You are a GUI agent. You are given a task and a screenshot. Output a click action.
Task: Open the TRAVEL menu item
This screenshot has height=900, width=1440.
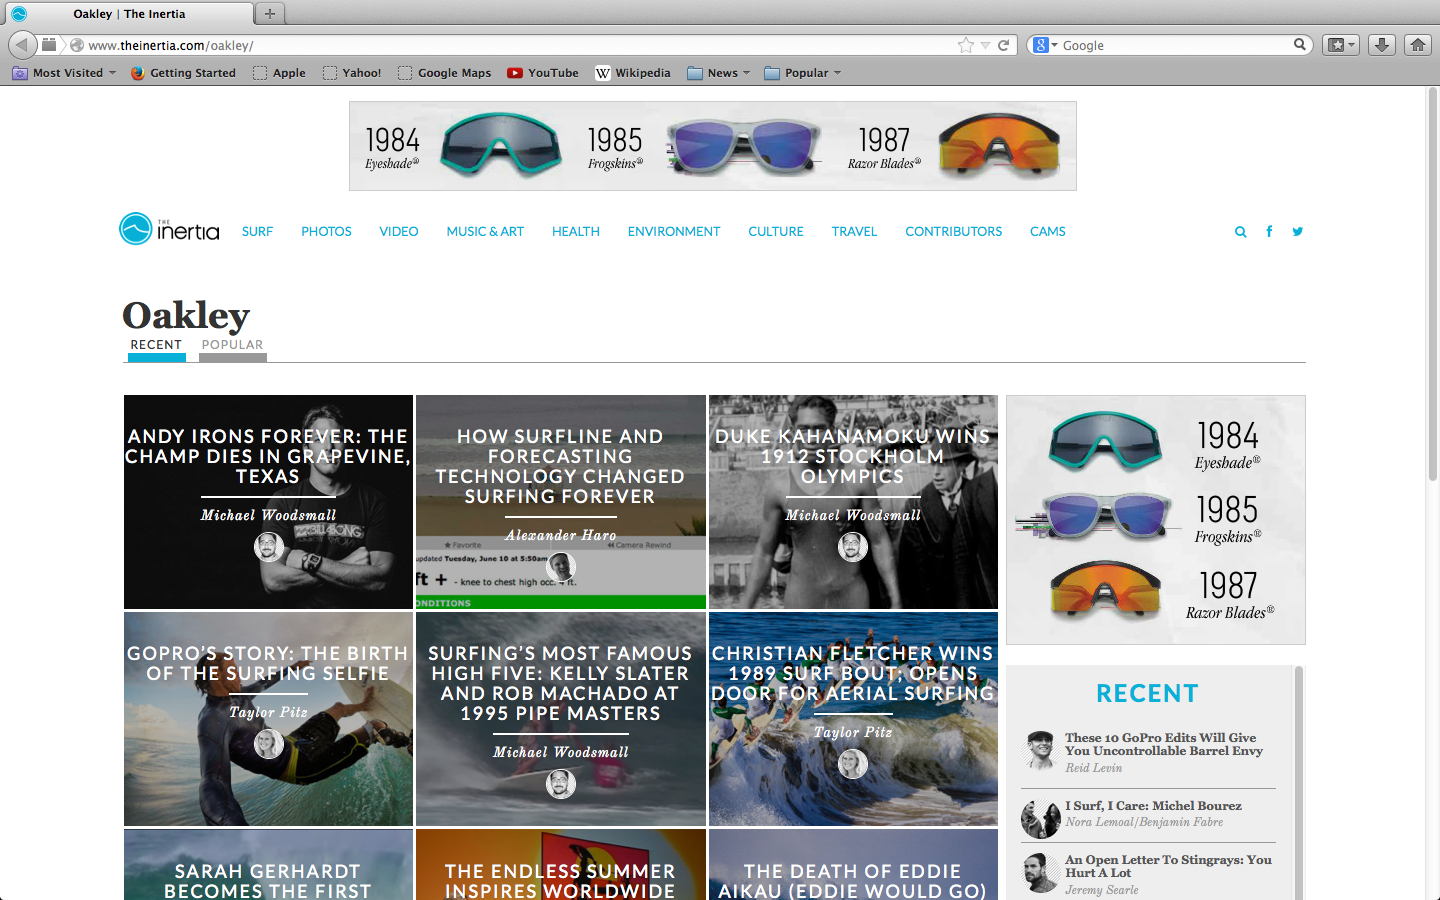pyautogui.click(x=854, y=231)
